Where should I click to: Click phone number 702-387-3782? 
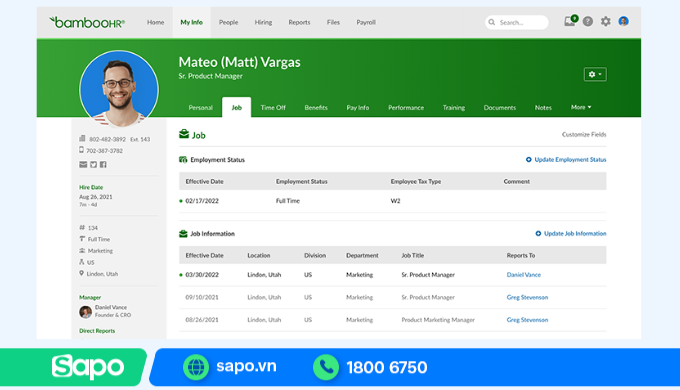(104, 151)
